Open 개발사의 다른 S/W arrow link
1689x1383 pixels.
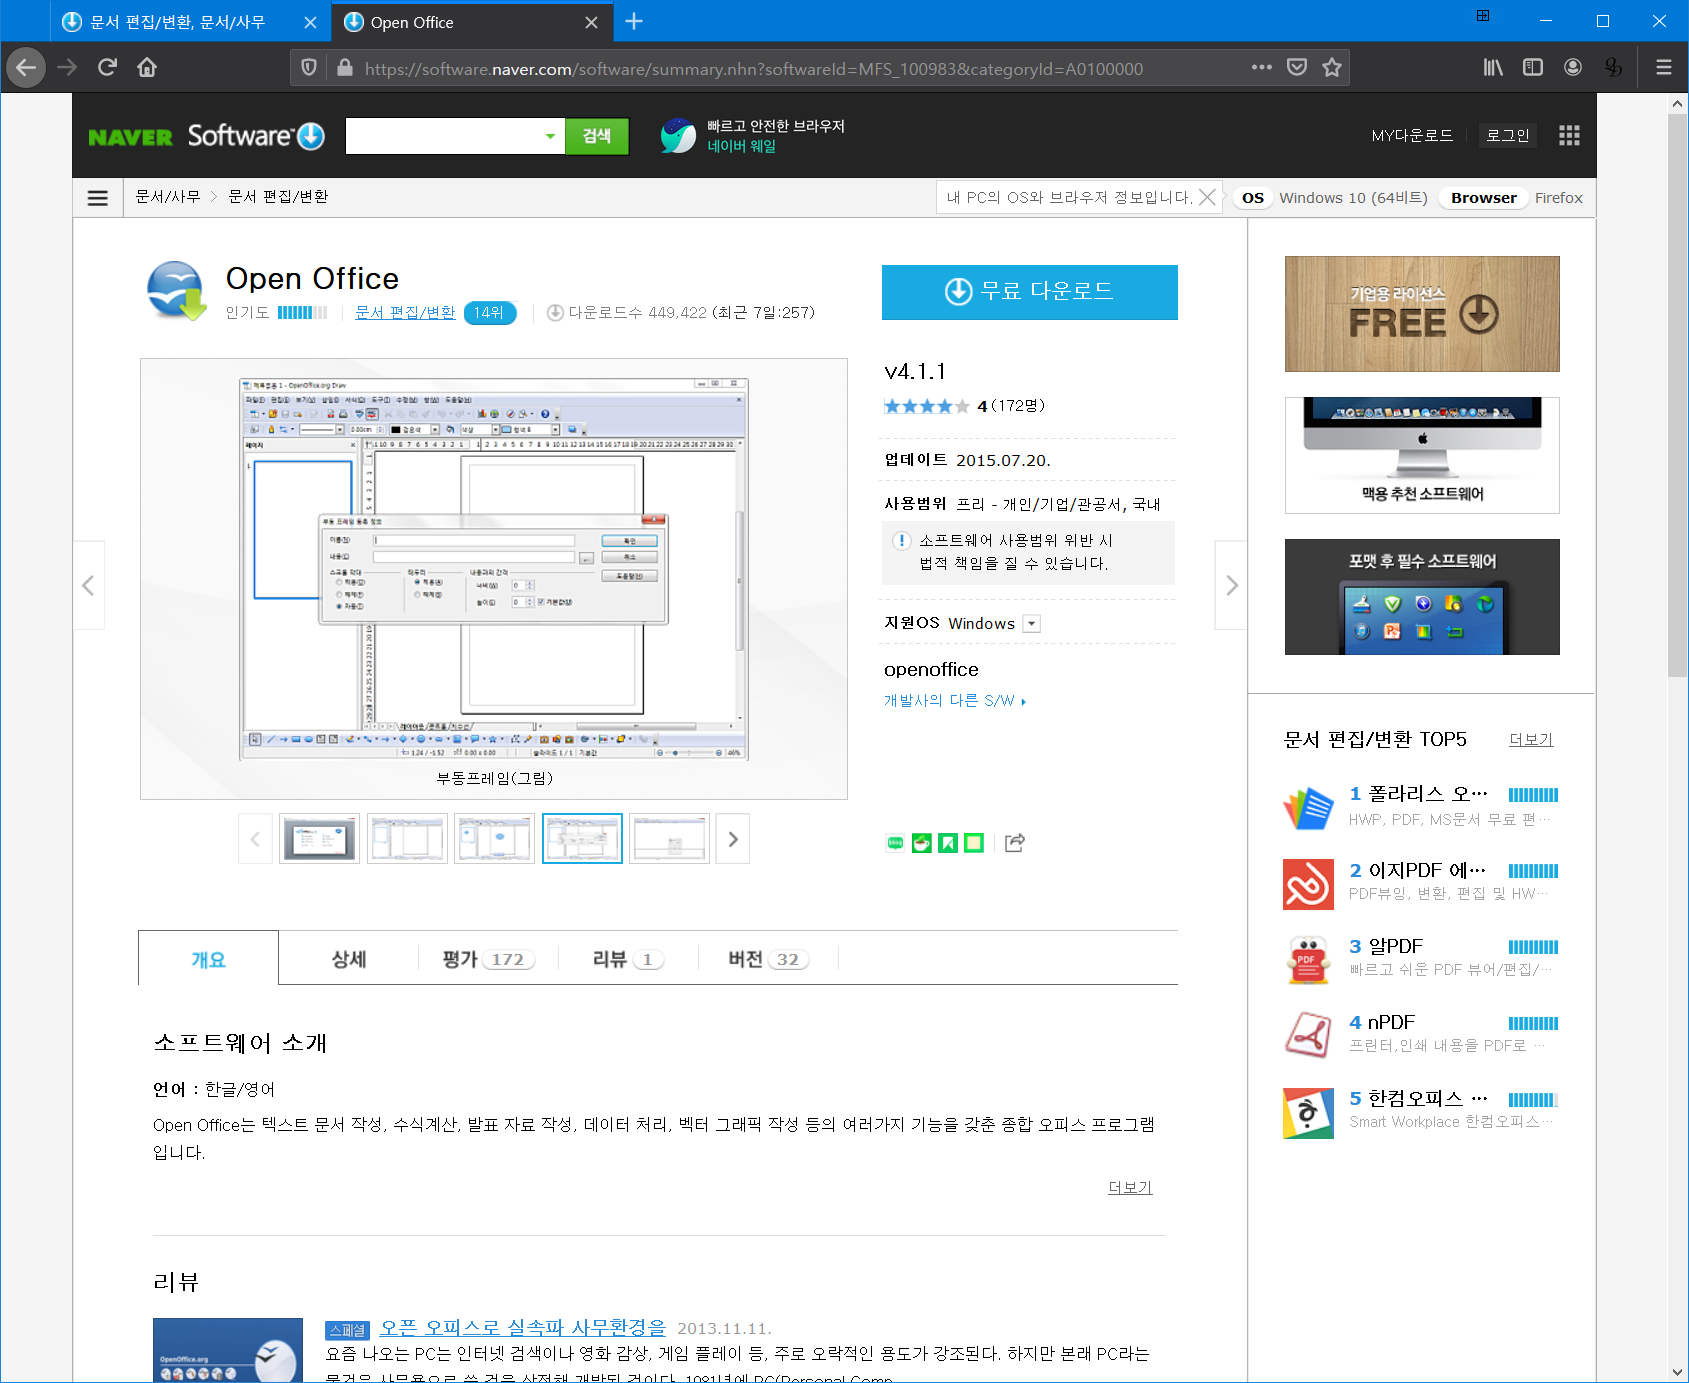coord(955,700)
